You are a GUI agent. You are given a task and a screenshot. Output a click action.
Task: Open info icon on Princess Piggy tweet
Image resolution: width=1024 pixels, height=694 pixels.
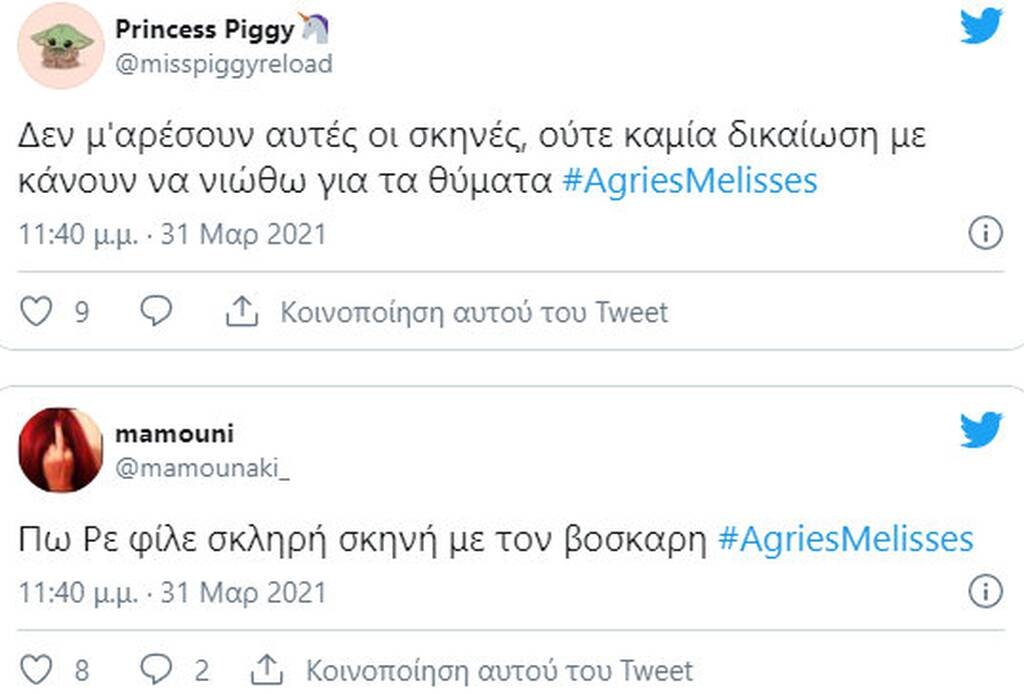(985, 232)
